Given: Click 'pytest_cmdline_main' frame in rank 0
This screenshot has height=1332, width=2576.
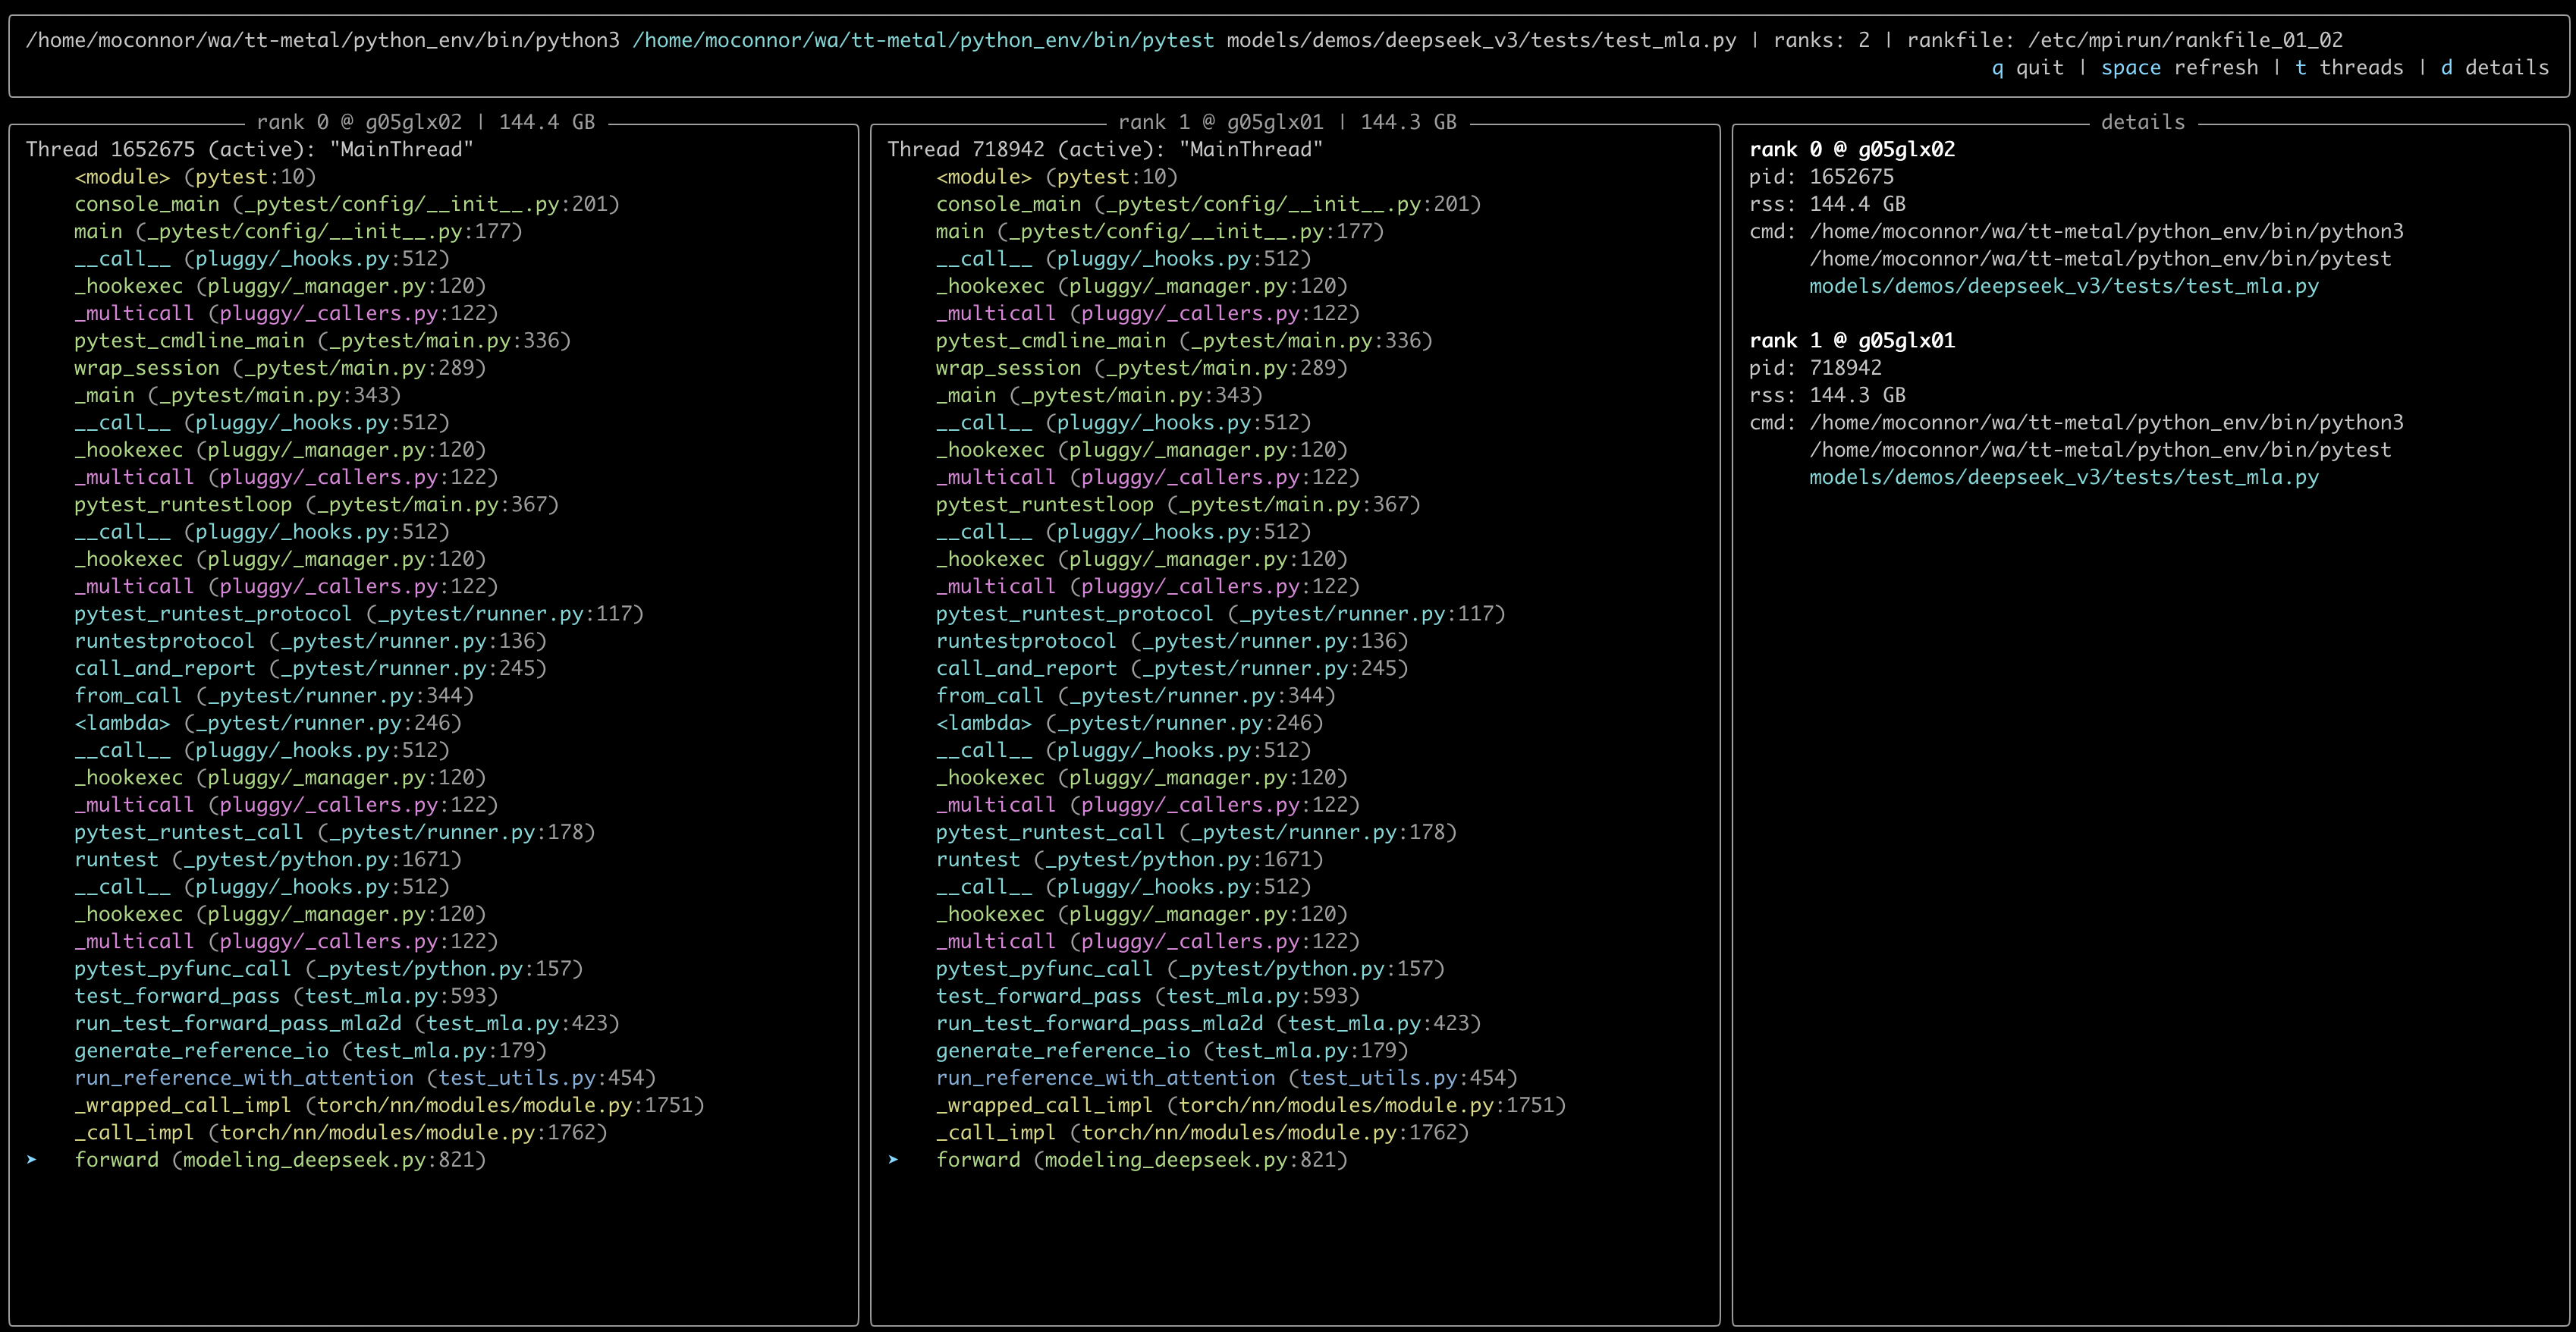Looking at the screenshot, I should pyautogui.click(x=322, y=341).
